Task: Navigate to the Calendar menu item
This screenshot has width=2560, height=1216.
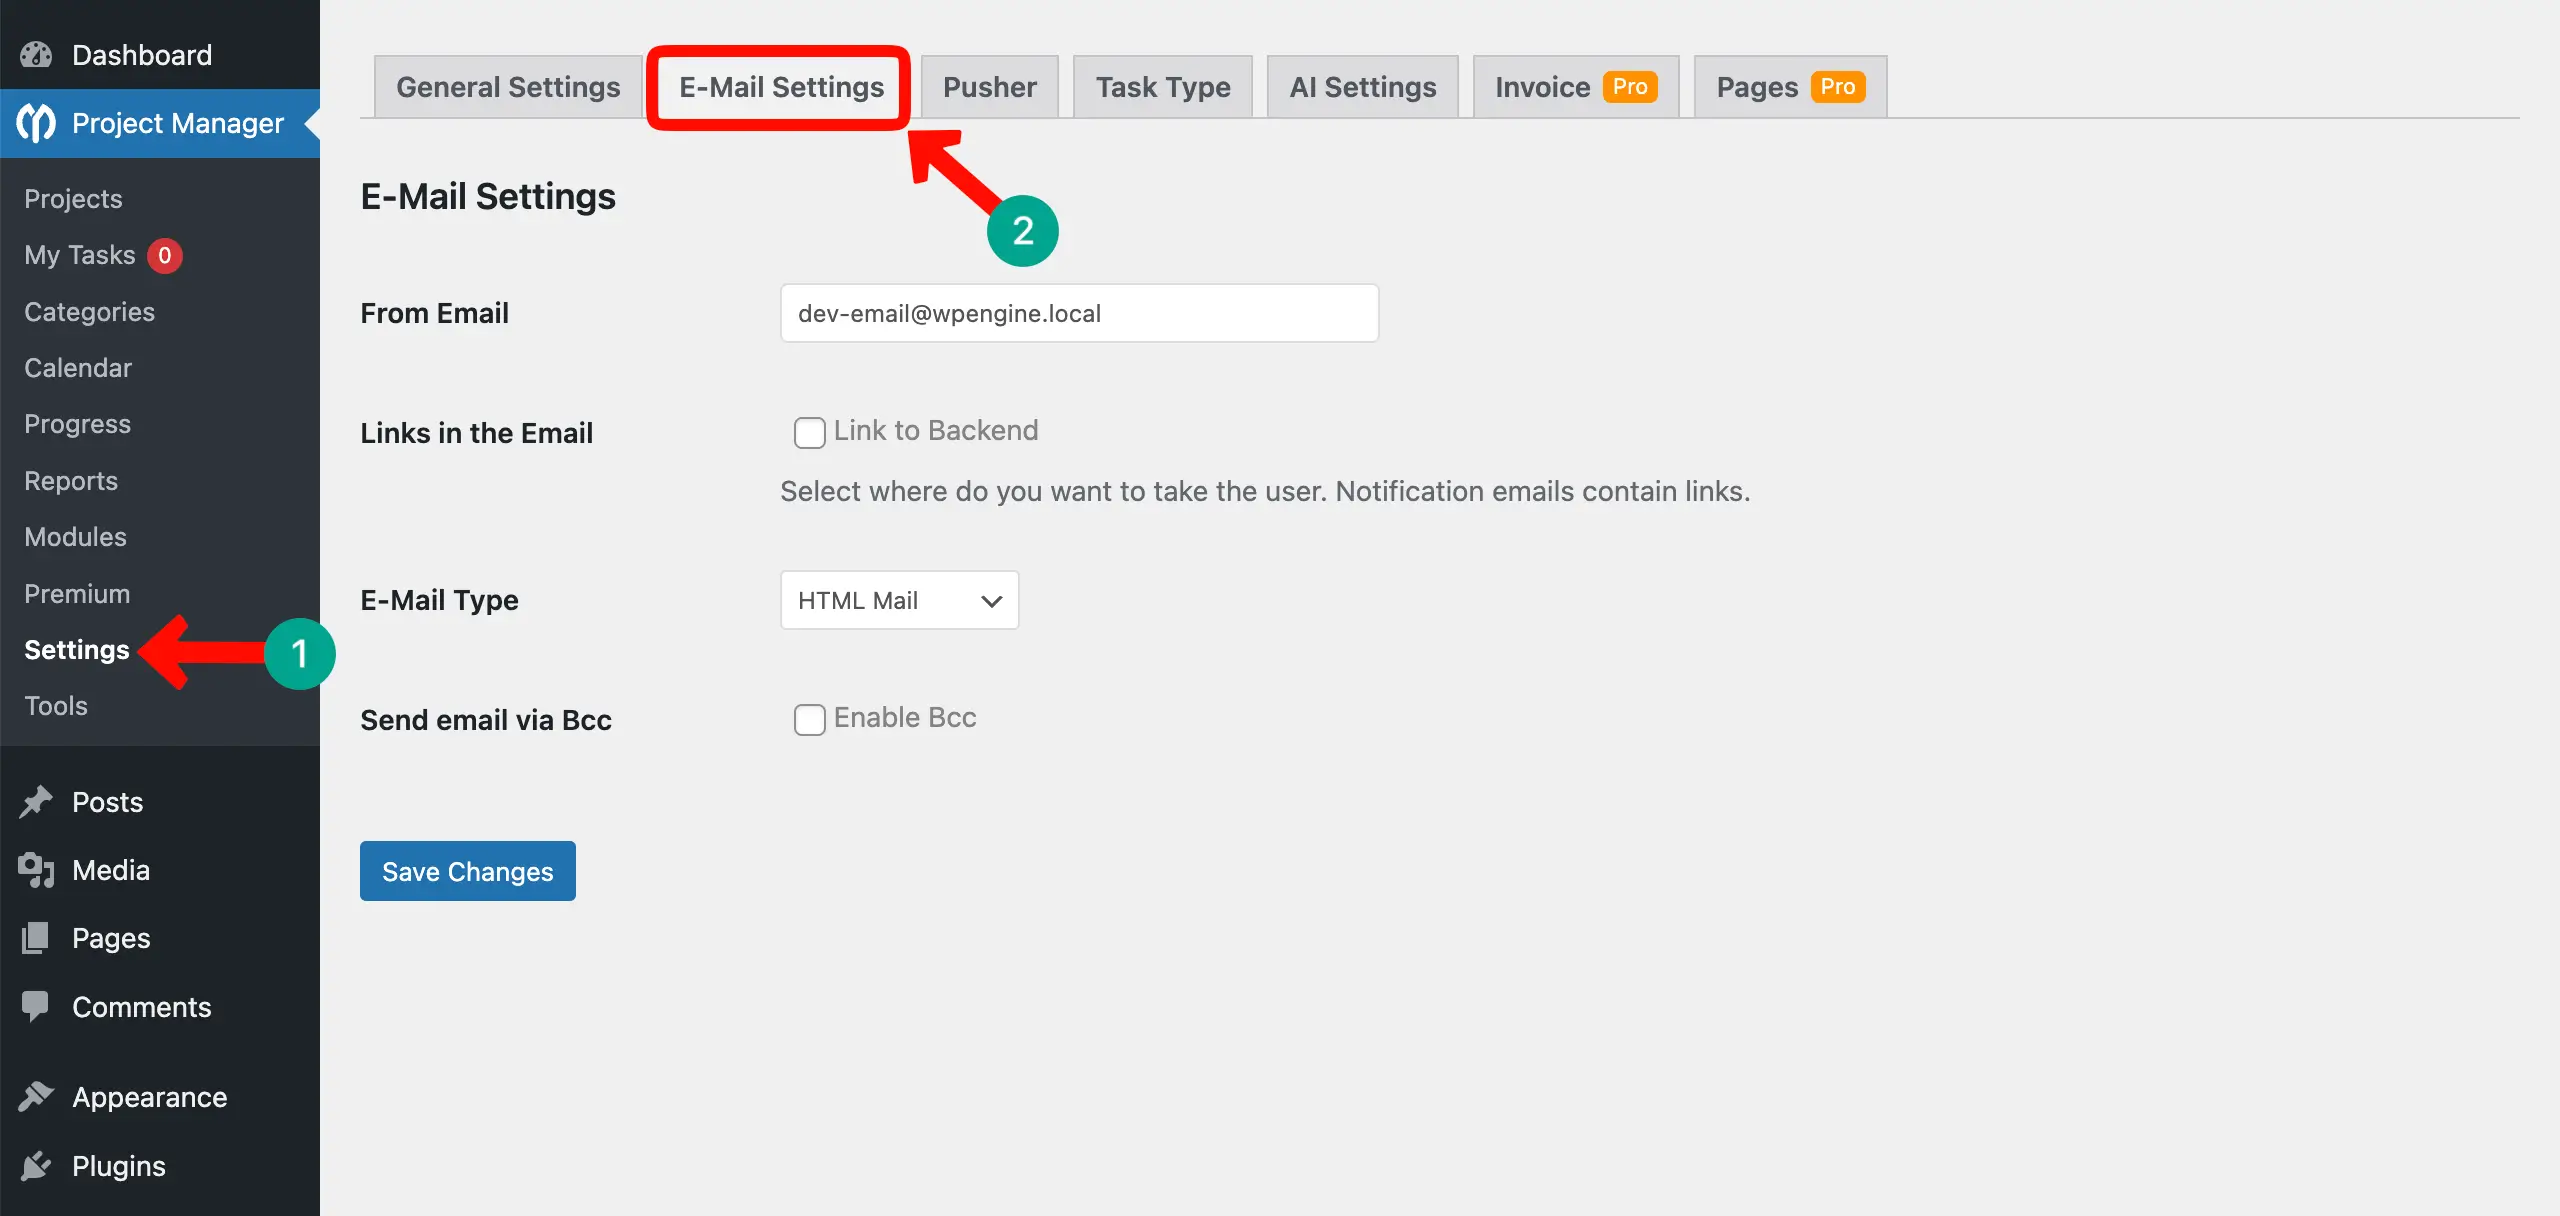Action: coord(77,367)
